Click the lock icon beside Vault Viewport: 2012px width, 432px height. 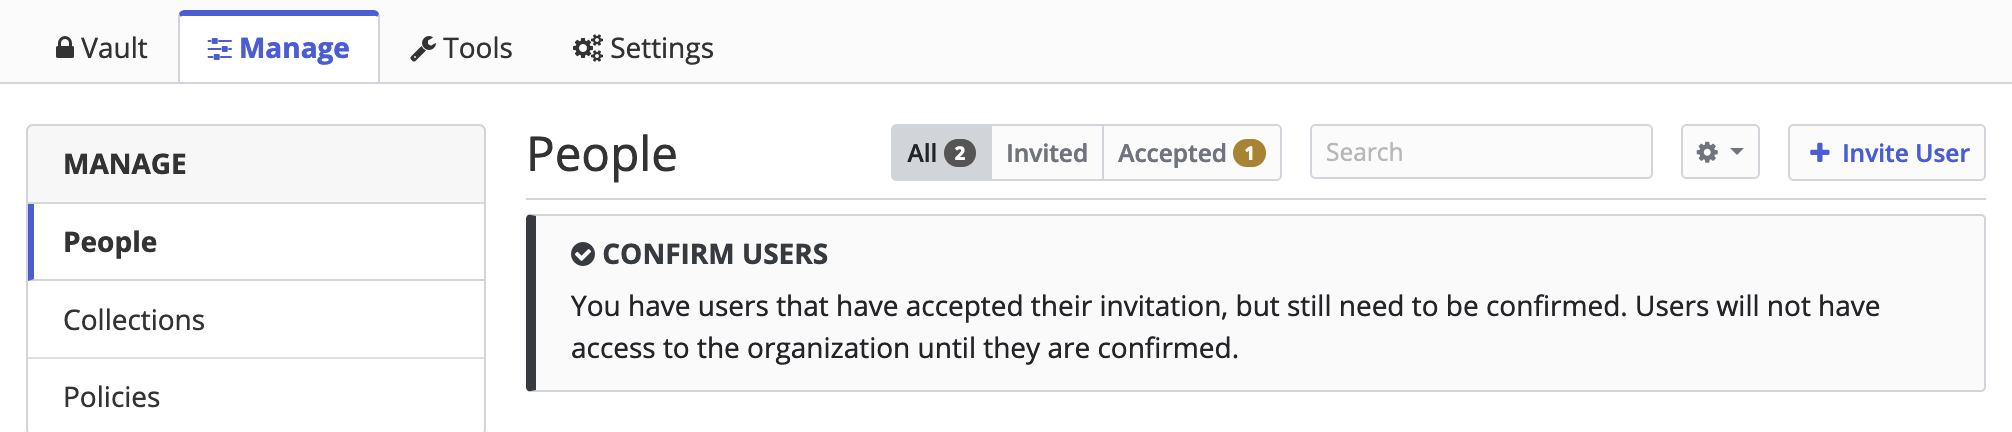click(65, 48)
